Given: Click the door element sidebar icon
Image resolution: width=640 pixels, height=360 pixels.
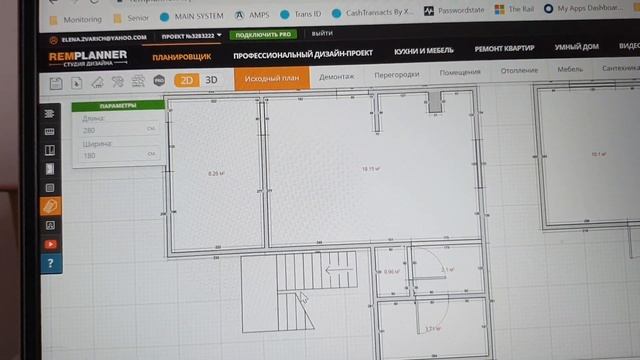Looking at the screenshot, I should click(50, 169).
